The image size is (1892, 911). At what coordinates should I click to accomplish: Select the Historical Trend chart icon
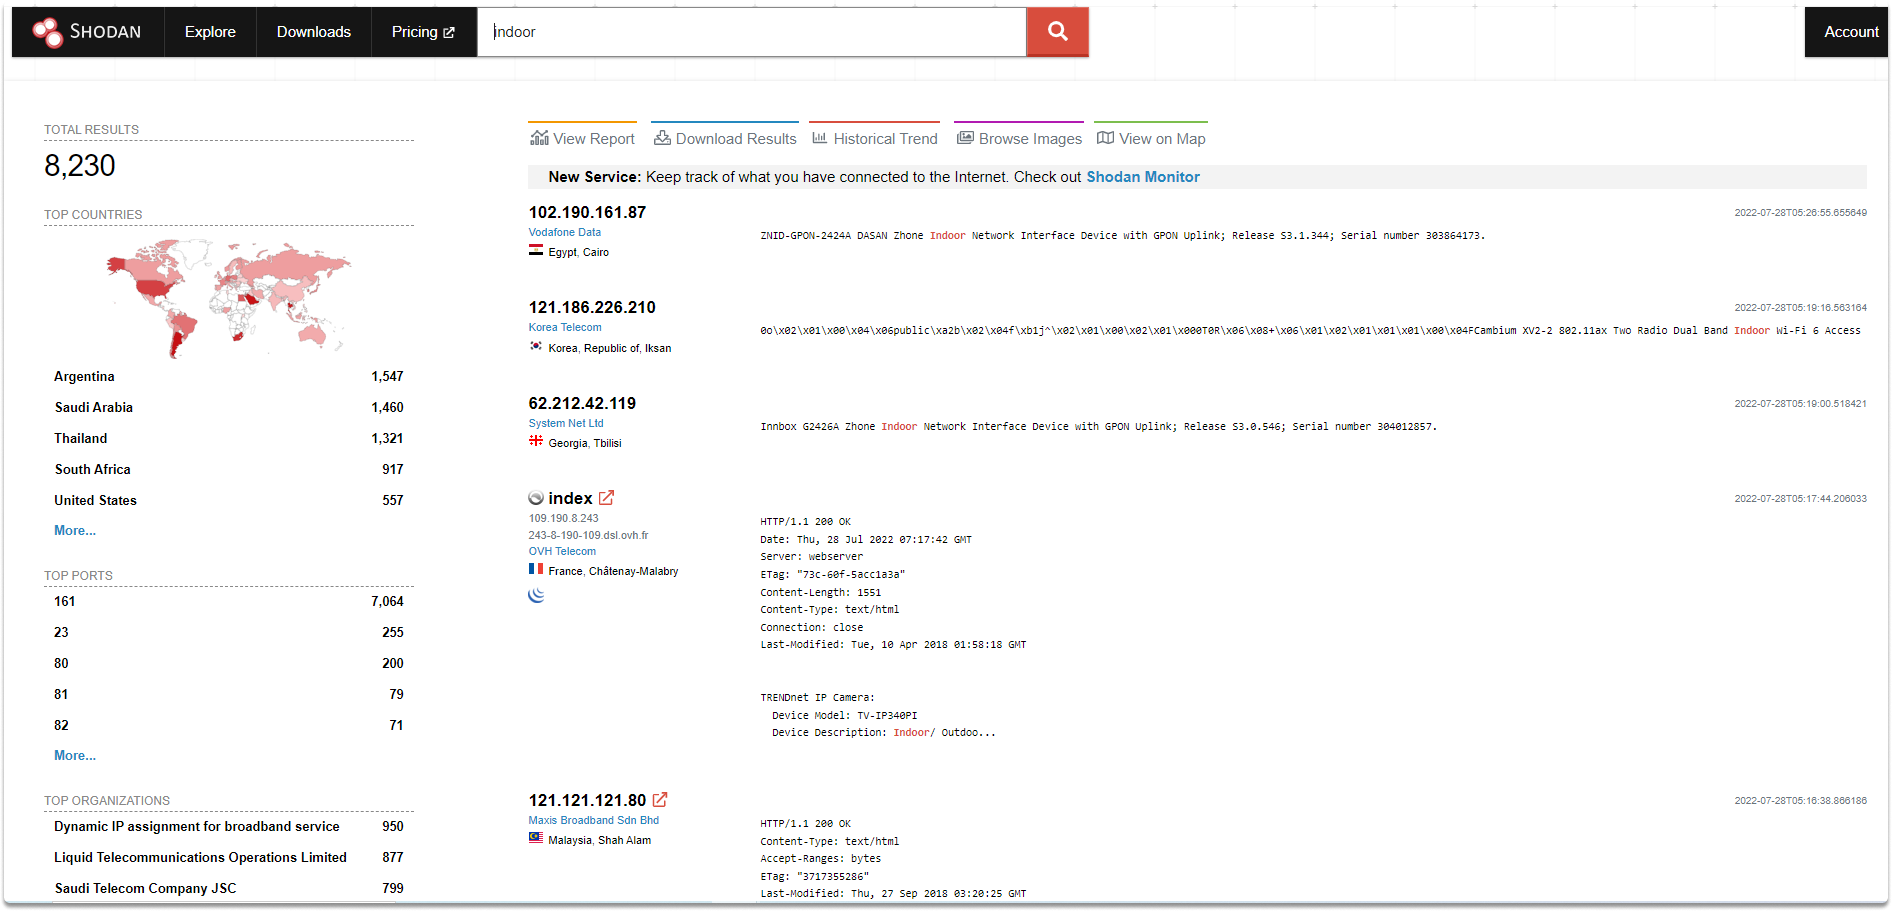coord(820,137)
